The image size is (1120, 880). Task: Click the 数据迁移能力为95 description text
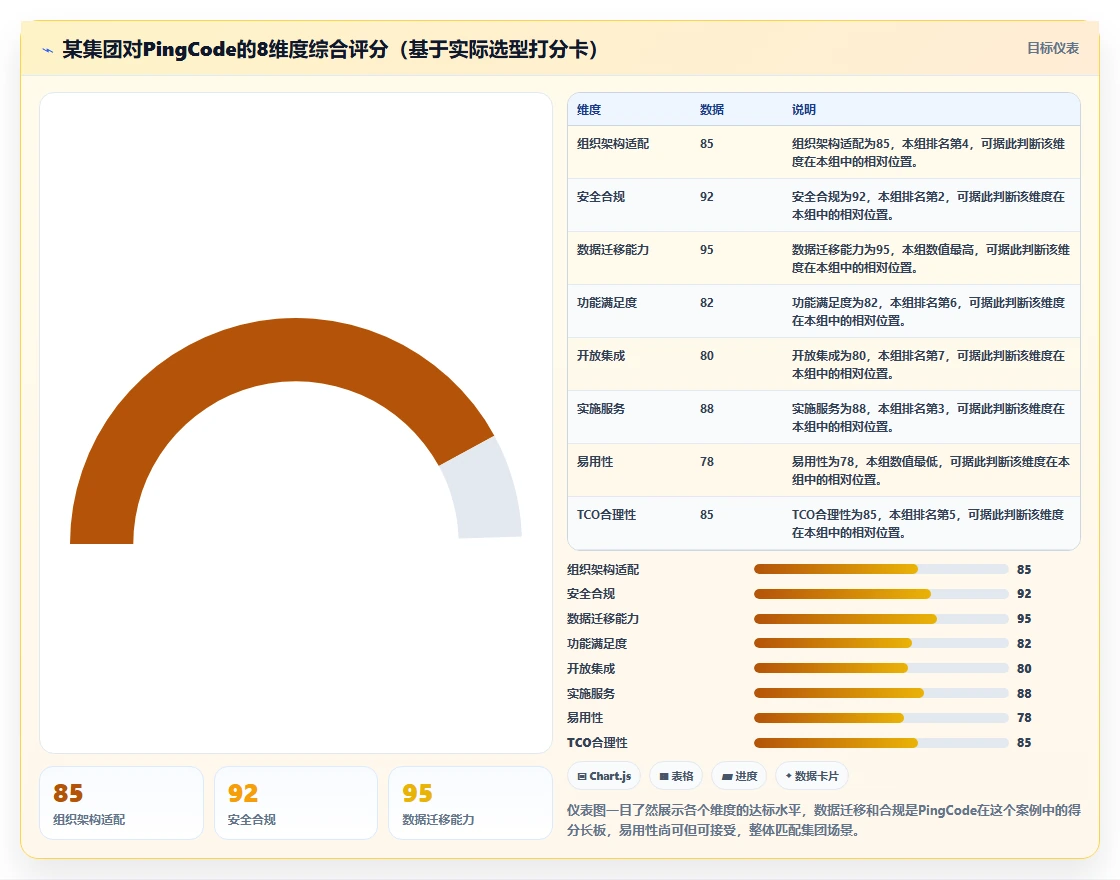pos(931,259)
